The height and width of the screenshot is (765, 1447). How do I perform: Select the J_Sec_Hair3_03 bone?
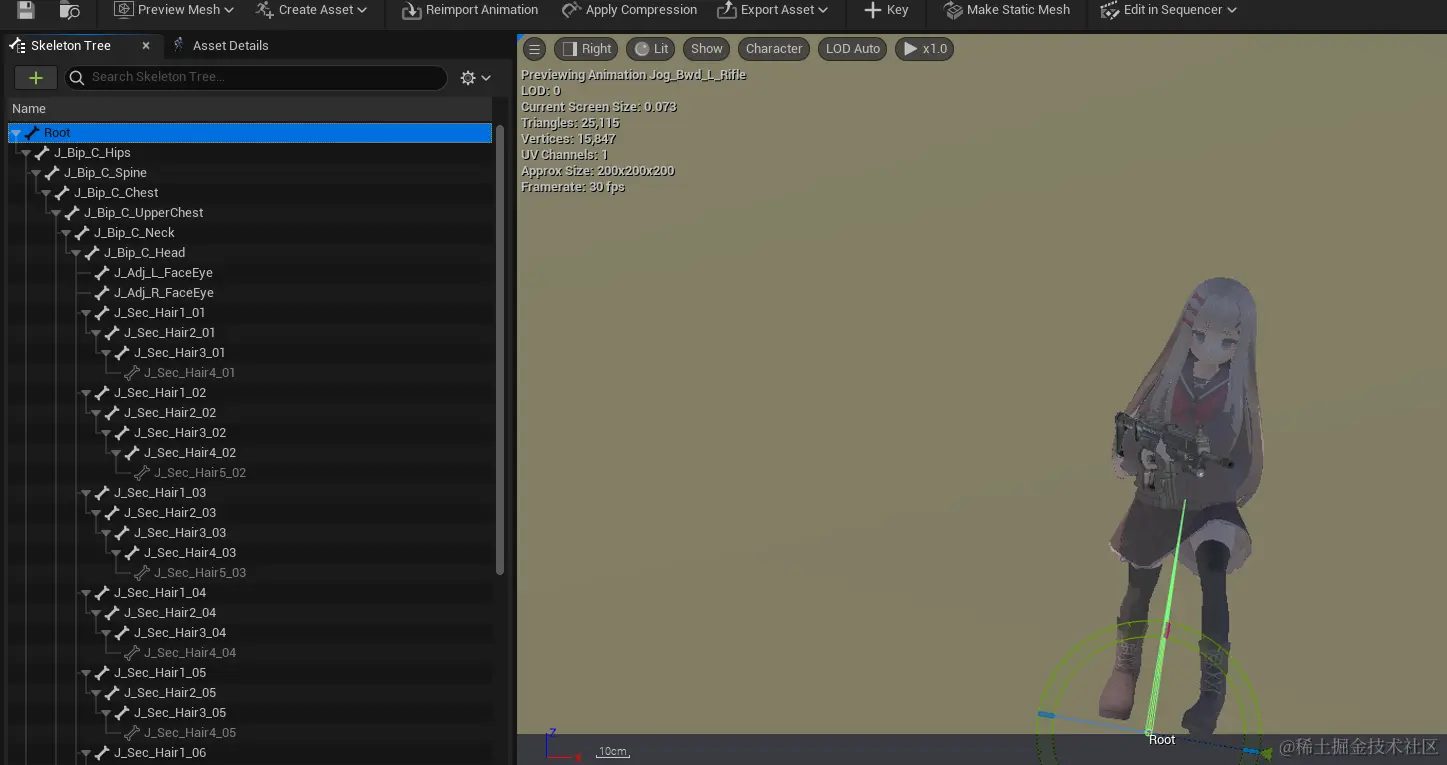pyautogui.click(x=180, y=533)
